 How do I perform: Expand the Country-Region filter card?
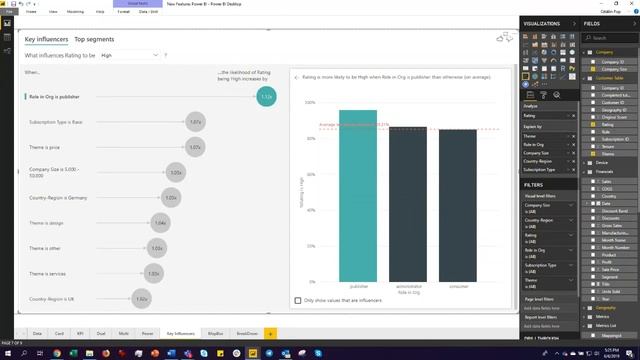click(x=571, y=220)
